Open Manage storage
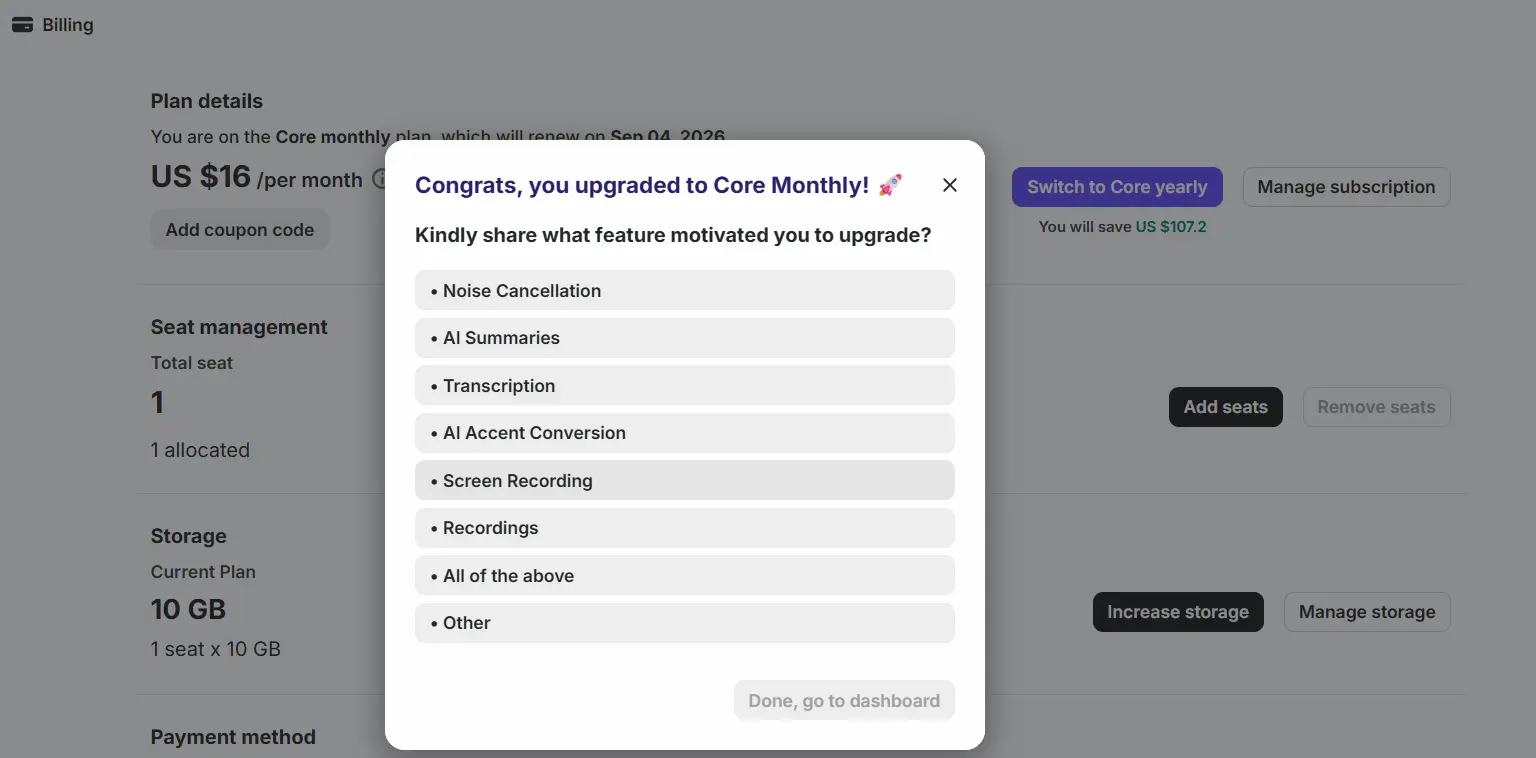Screen dimensions: 1536x758 [x=1367, y=612]
